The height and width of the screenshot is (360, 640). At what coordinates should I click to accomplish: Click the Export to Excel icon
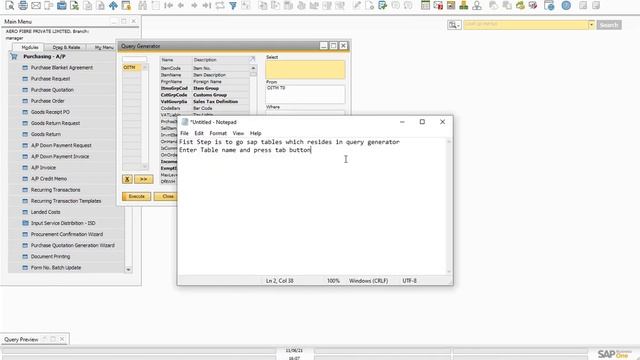(74, 5)
